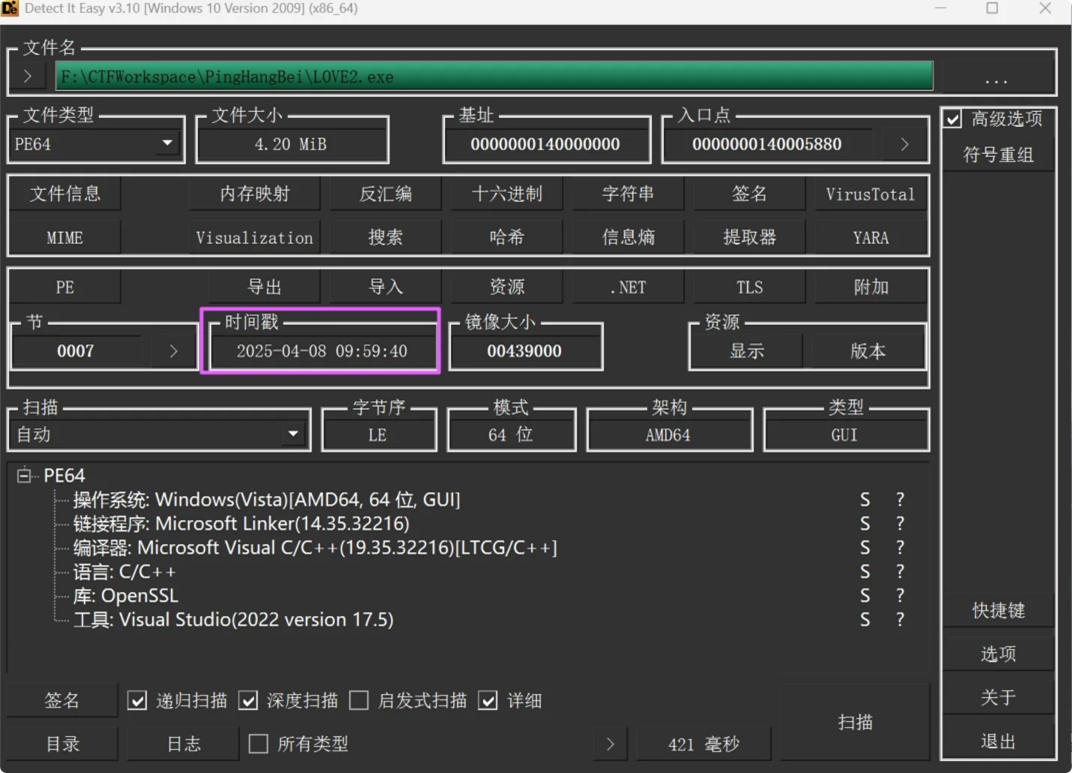Open the 导出 exports view
Screen dimensions: 1072x773
264,287
